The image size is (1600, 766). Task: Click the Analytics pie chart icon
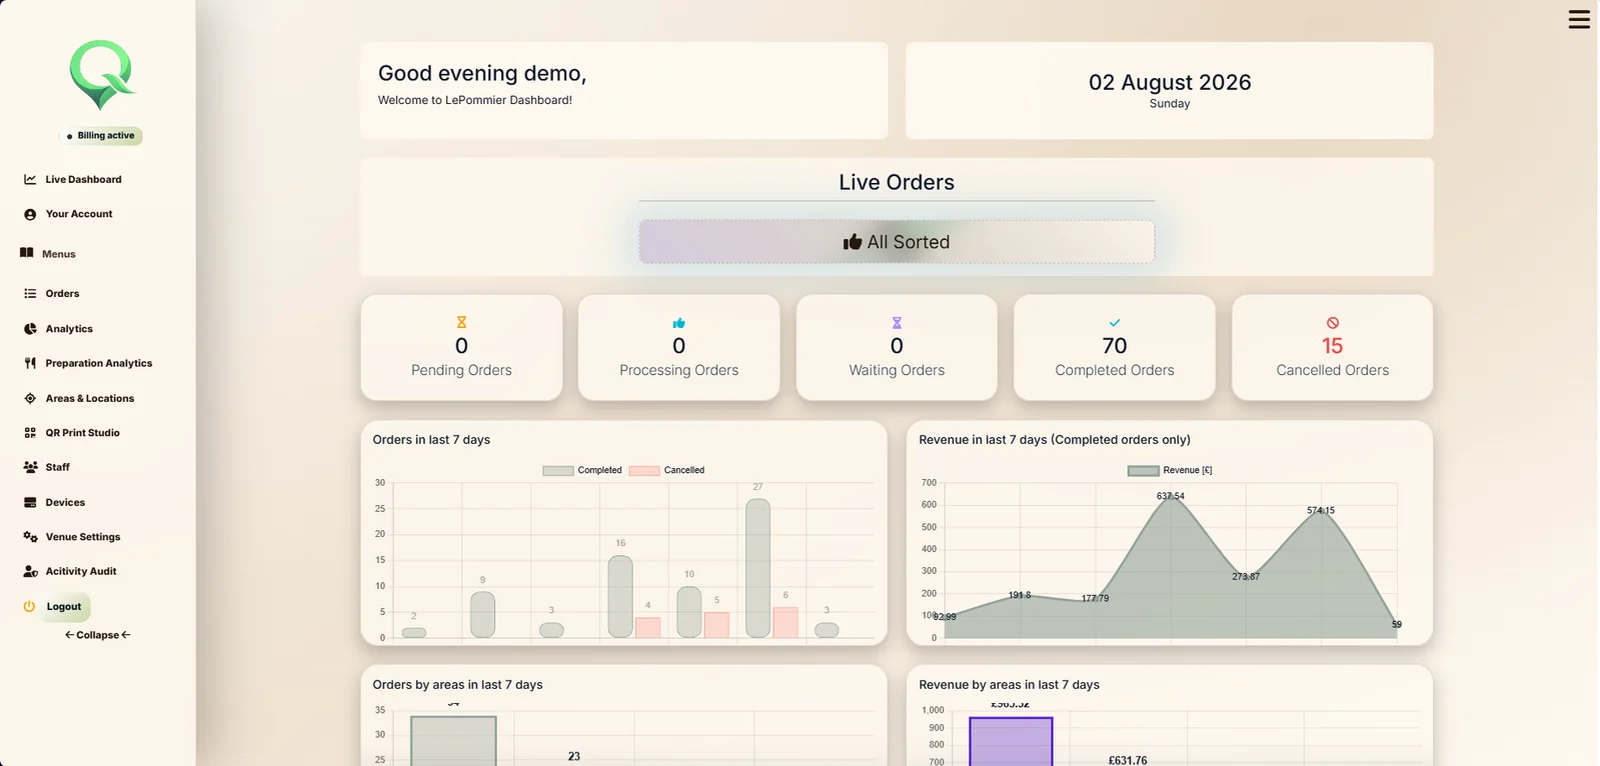click(x=30, y=328)
